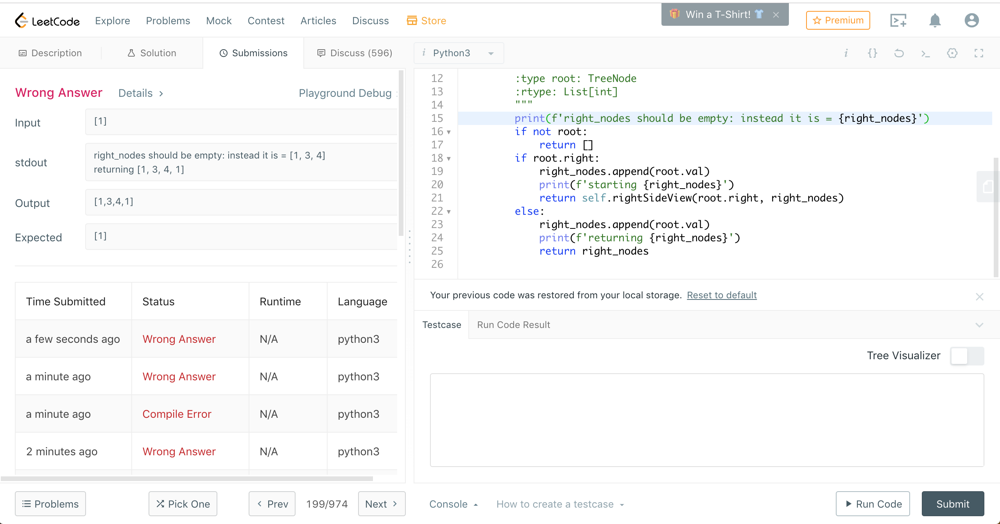Close the code restored notice
The height and width of the screenshot is (524, 1000).
click(979, 296)
